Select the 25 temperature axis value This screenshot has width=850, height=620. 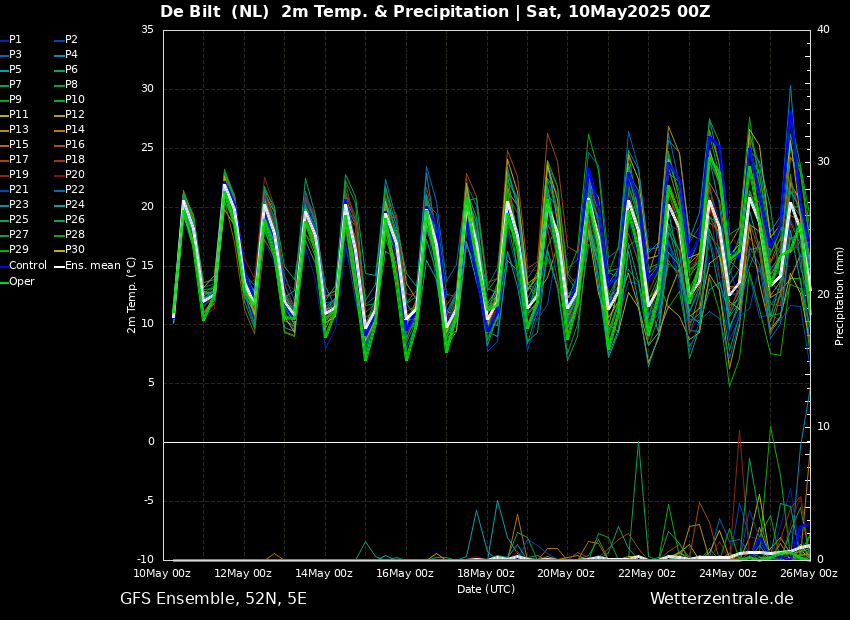pyautogui.click(x=147, y=148)
